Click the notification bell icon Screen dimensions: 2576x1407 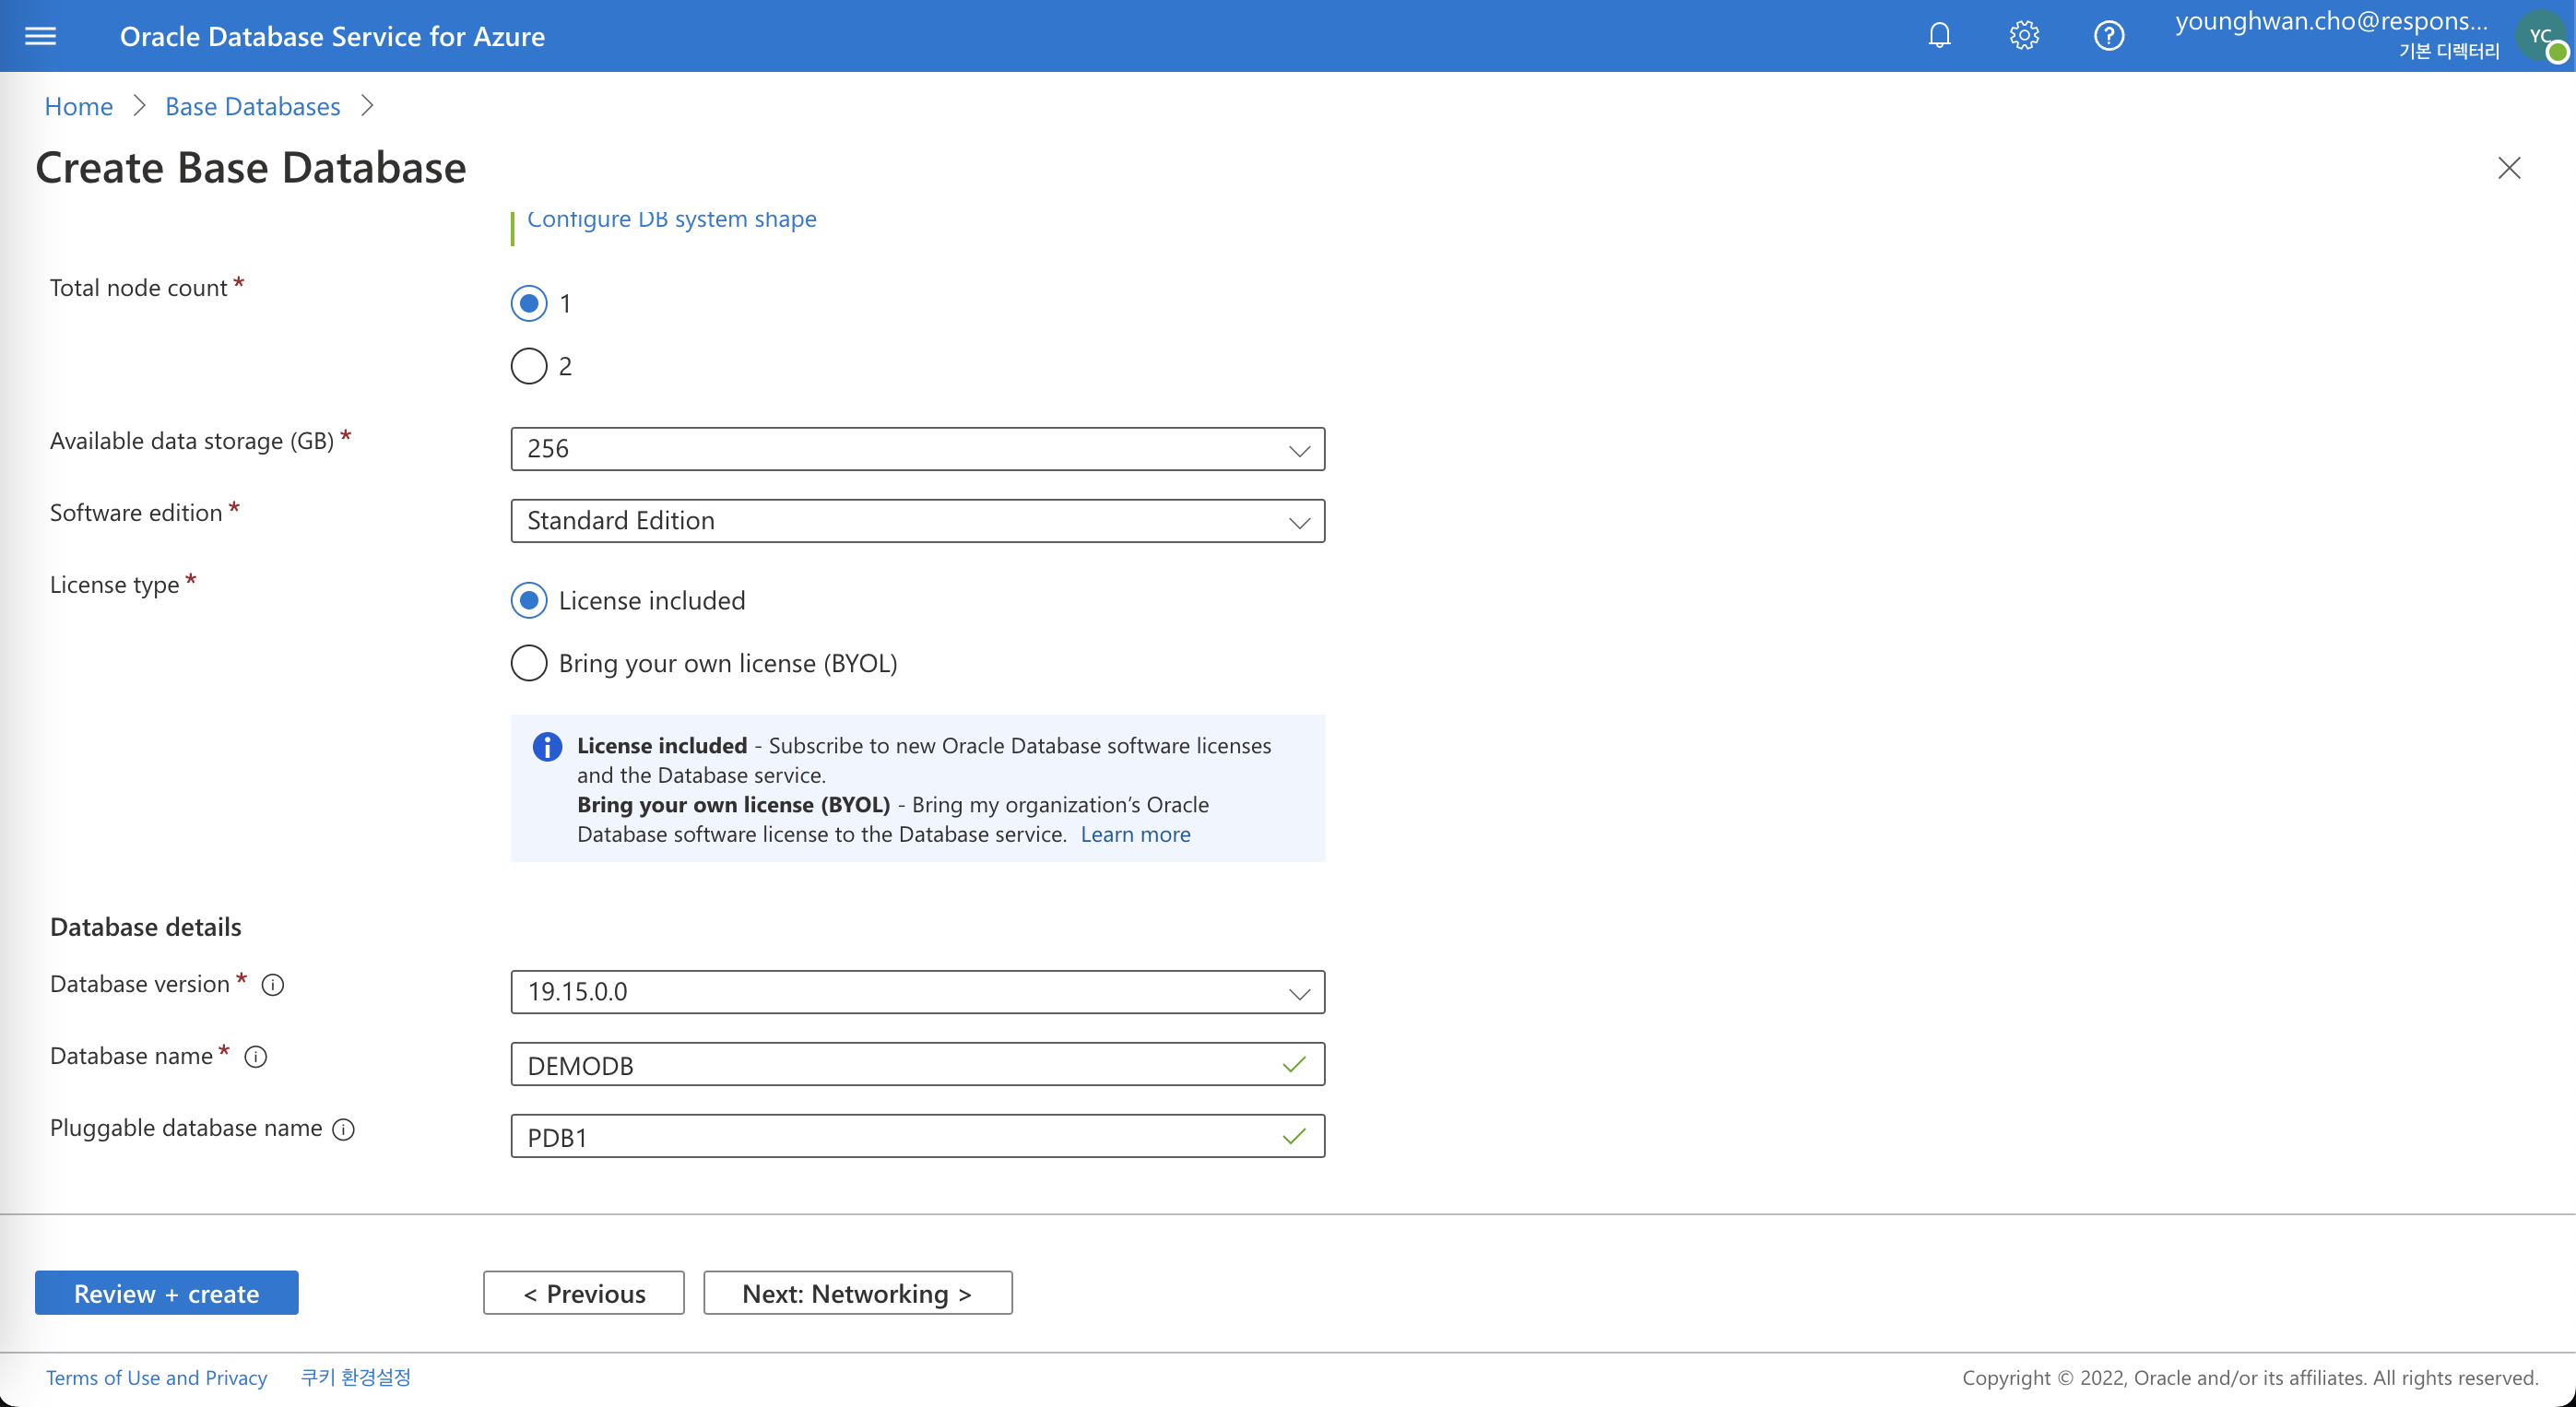point(1940,35)
